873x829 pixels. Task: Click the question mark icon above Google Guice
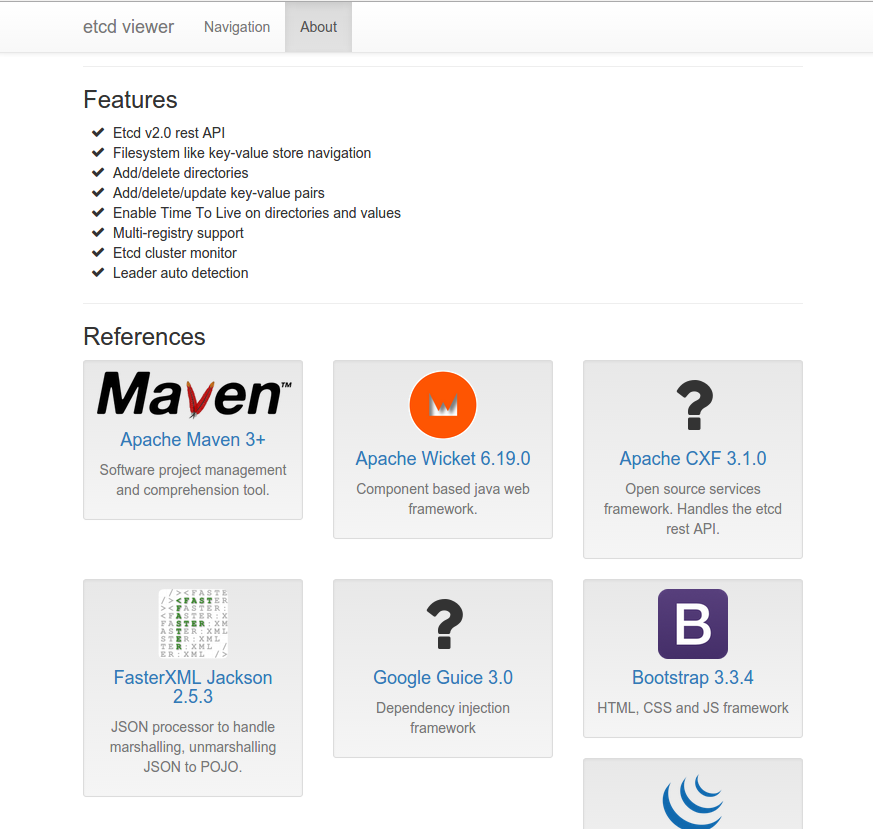[444, 624]
